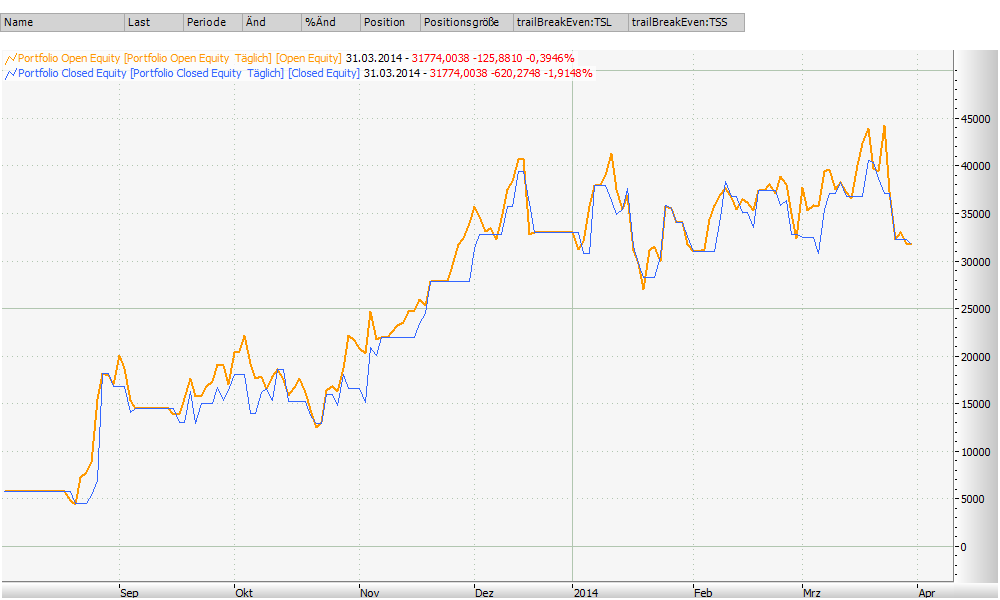Click the 20000 price axis label

pos(976,357)
